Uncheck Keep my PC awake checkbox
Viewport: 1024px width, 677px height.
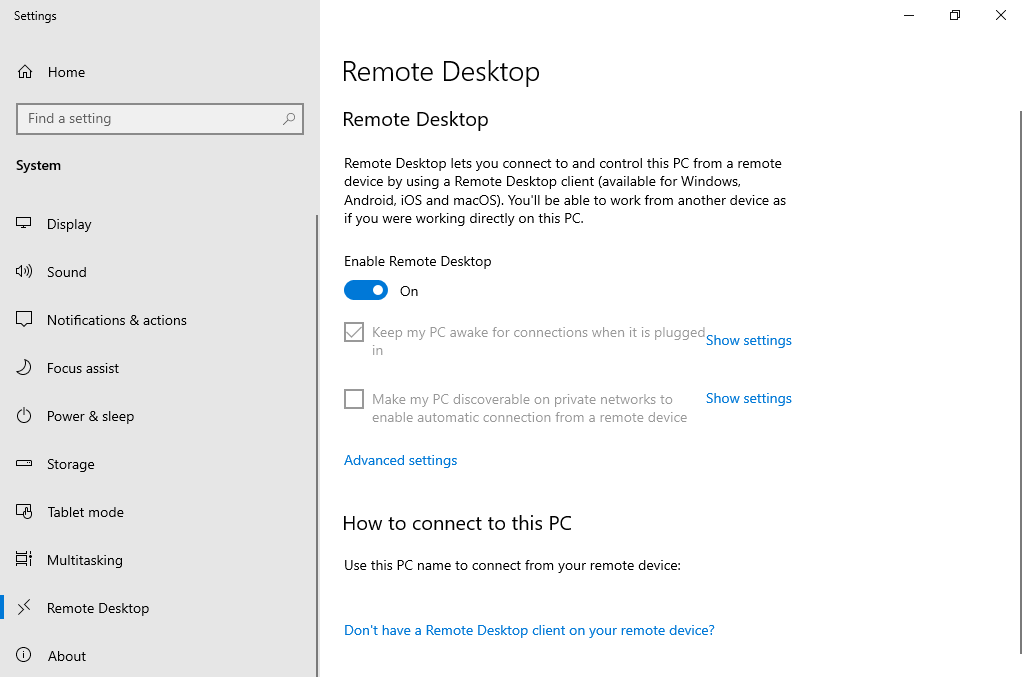click(x=354, y=332)
